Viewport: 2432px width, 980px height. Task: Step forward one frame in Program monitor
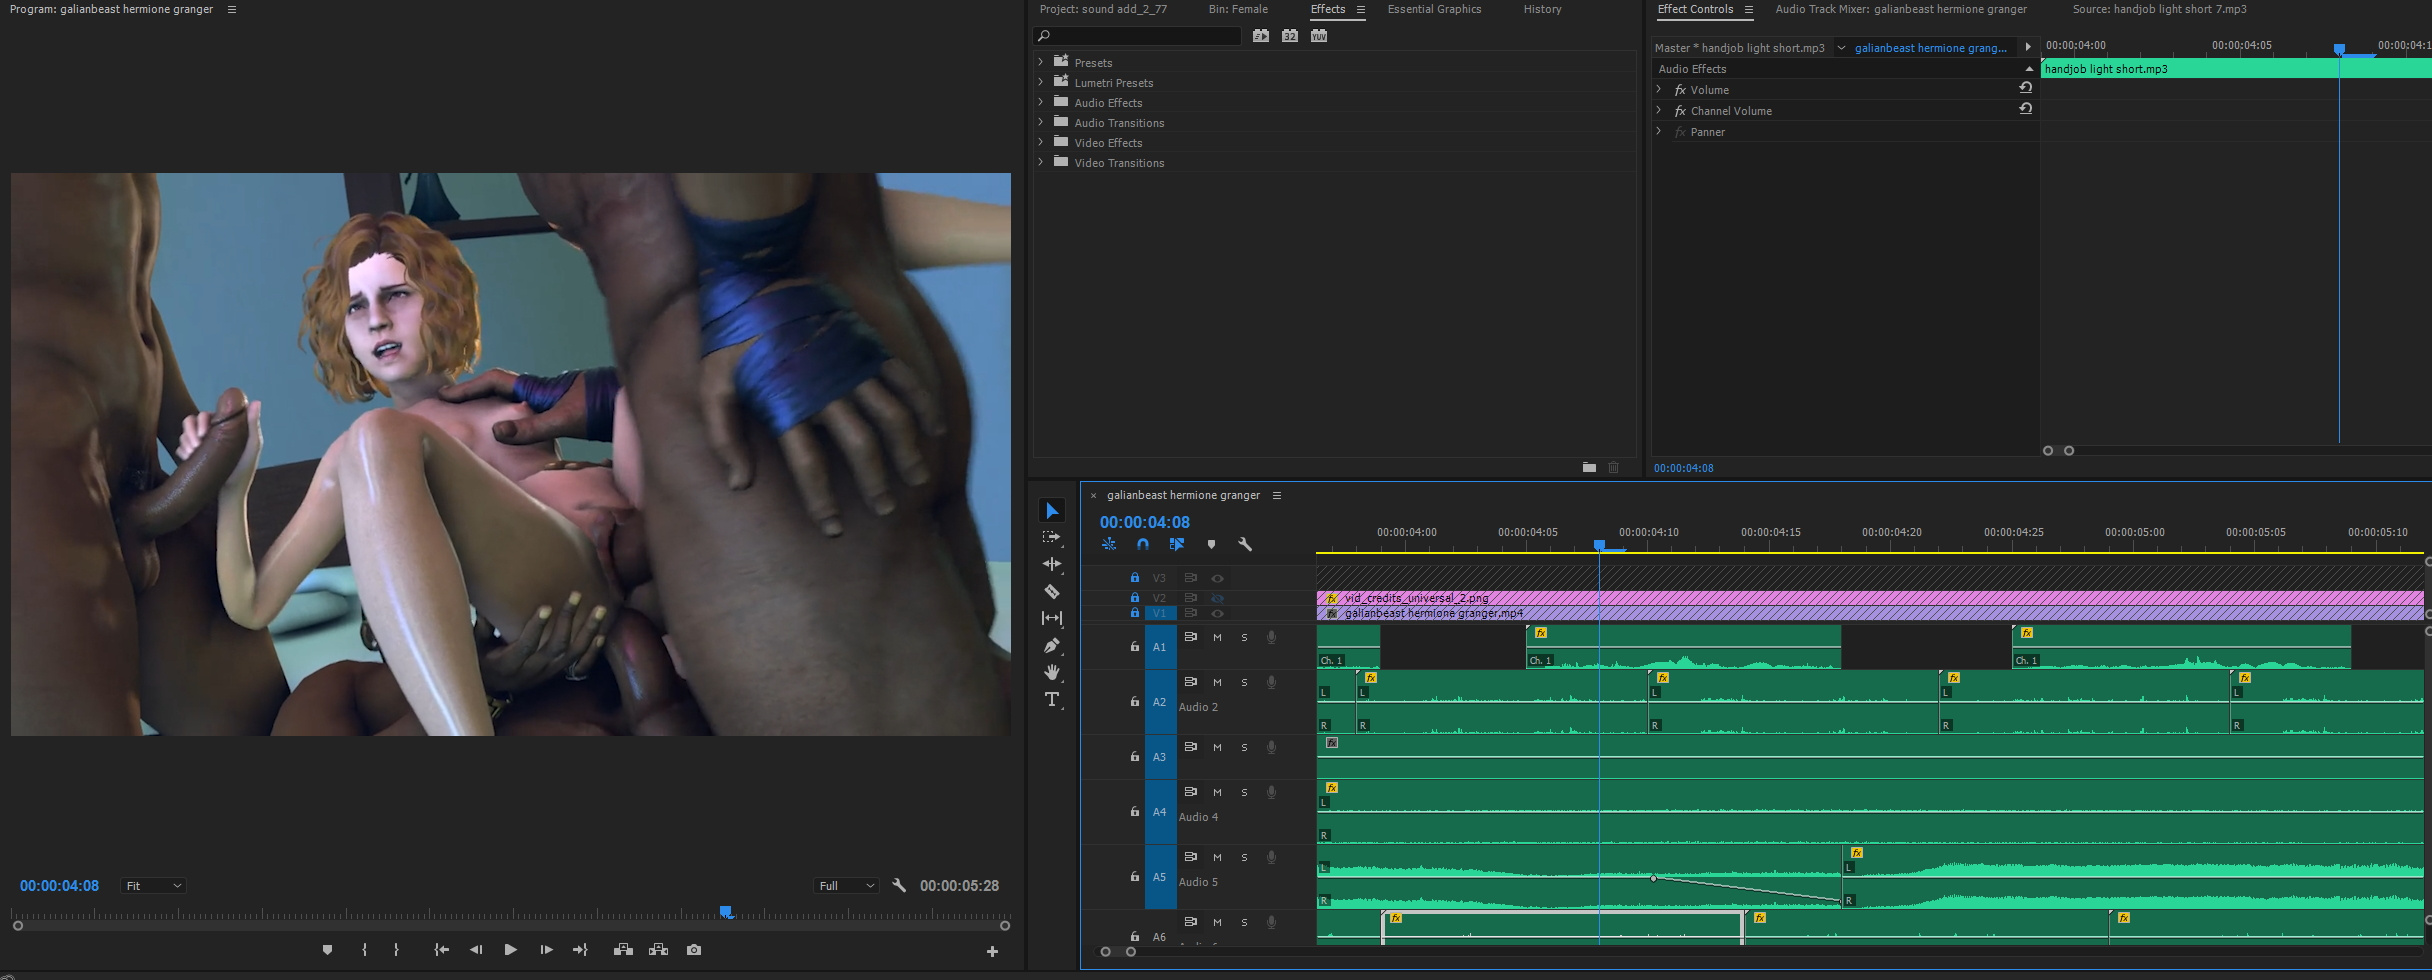pos(546,950)
